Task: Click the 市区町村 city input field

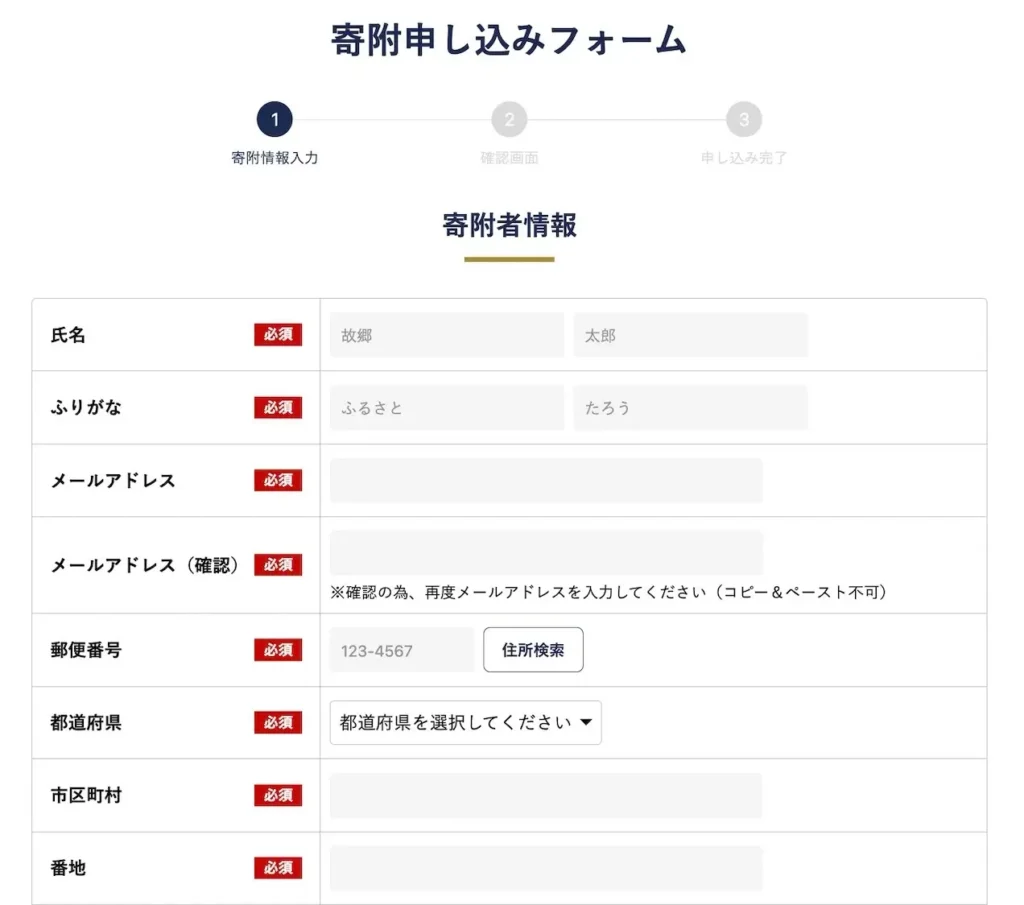Action: pyautogui.click(x=546, y=796)
